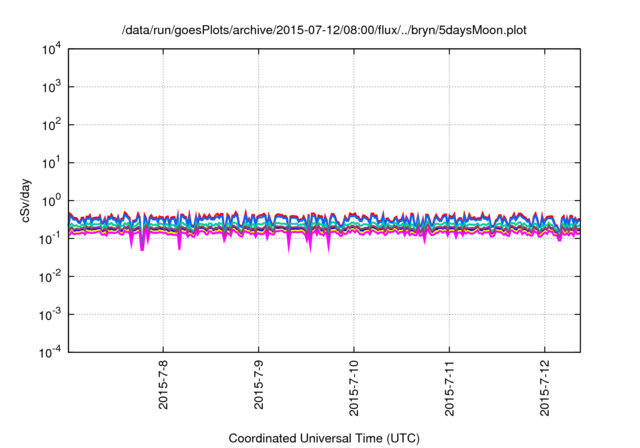The width and height of the screenshot is (640, 448).
Task: Click the 2015-7-11 date tick label
Action: (x=449, y=388)
